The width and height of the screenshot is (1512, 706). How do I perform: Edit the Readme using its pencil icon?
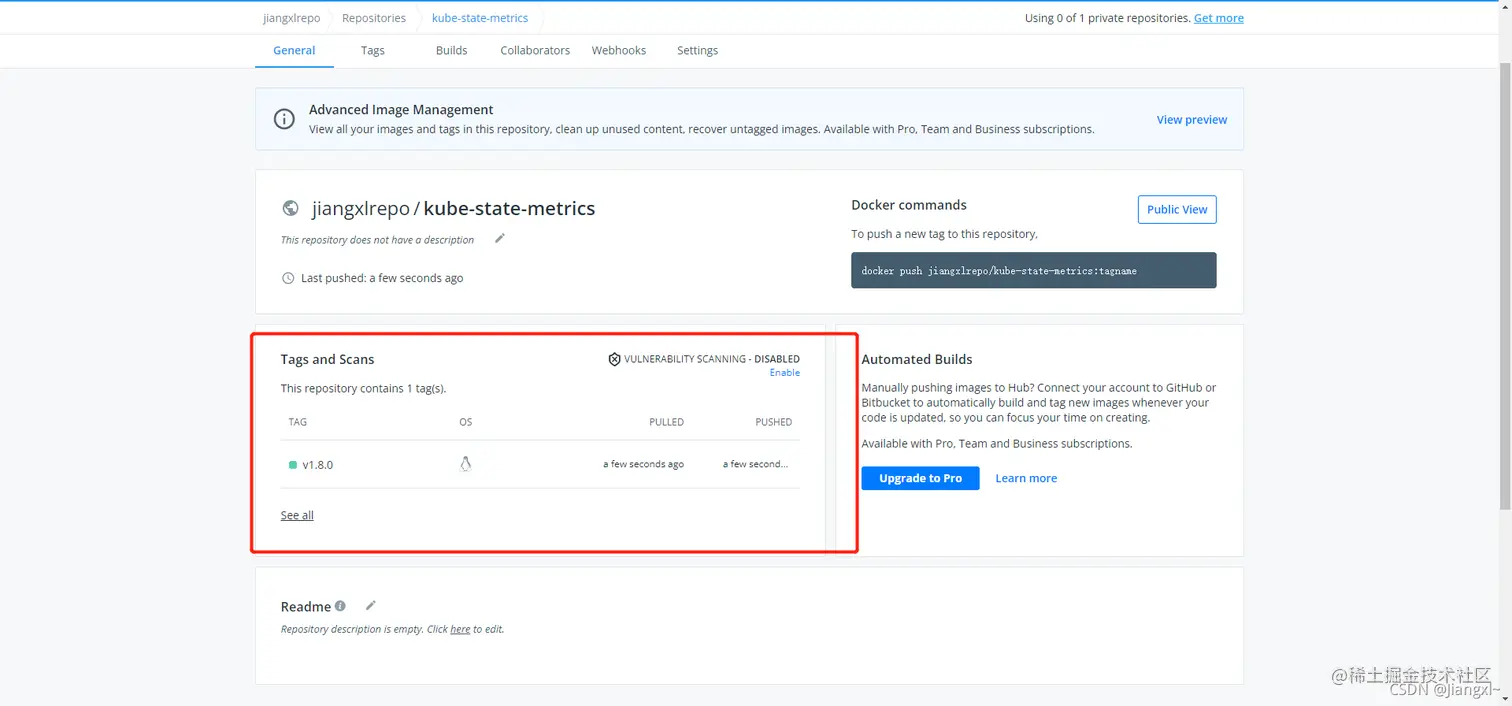click(371, 605)
